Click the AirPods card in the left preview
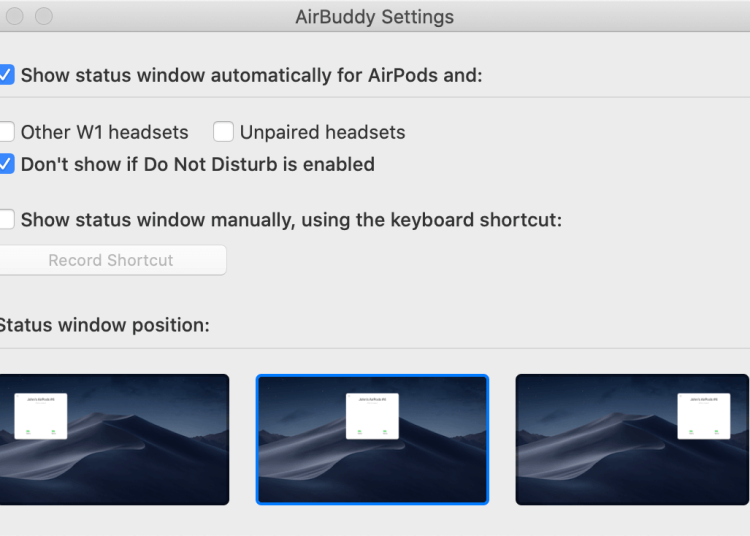The height and width of the screenshot is (536, 750). (40, 415)
